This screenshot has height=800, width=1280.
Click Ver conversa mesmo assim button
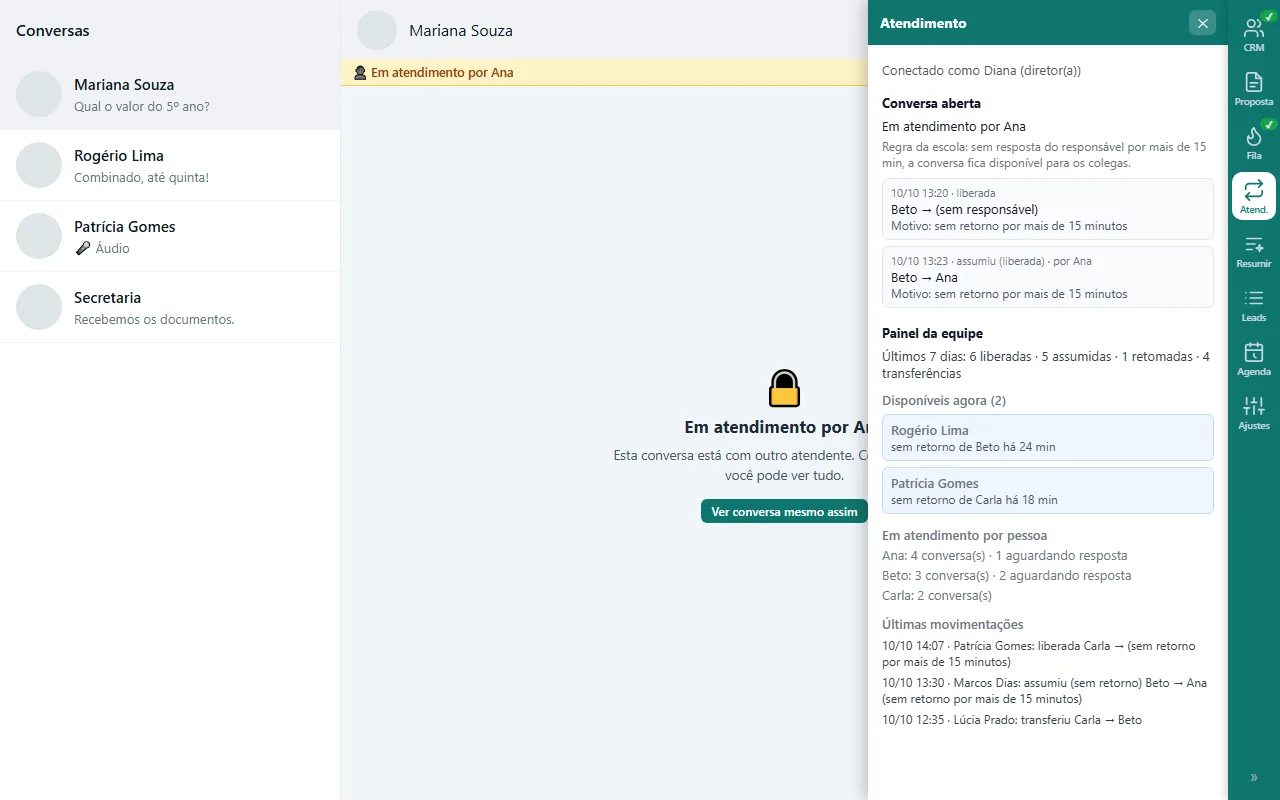click(784, 511)
